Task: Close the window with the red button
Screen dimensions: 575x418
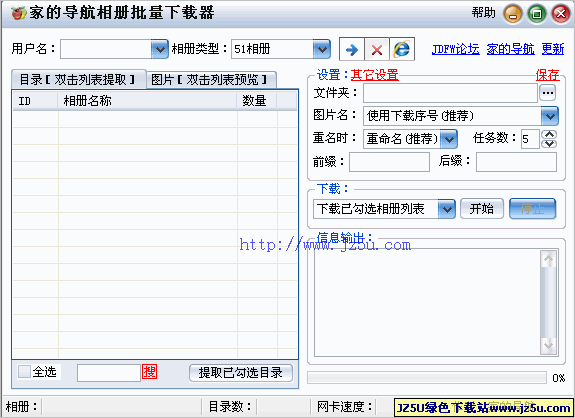Action: click(x=561, y=14)
